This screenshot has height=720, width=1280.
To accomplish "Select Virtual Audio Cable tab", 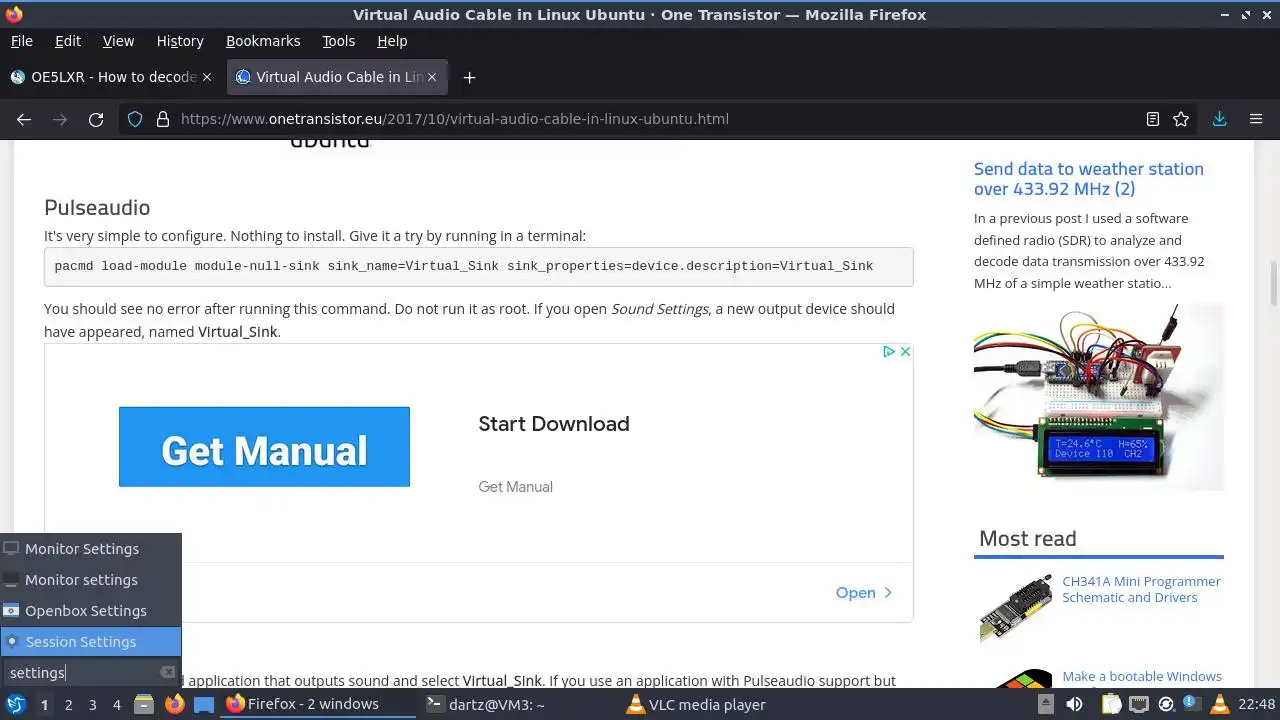I will click(337, 77).
